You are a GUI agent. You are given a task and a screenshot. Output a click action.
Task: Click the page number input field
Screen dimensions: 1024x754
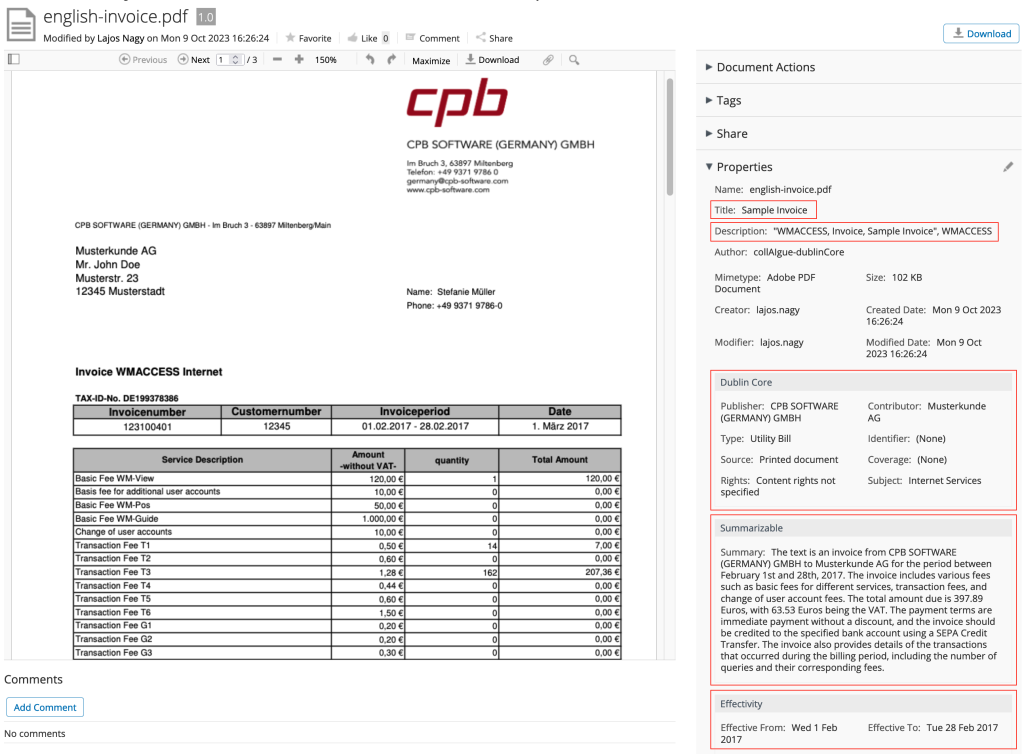click(229, 59)
